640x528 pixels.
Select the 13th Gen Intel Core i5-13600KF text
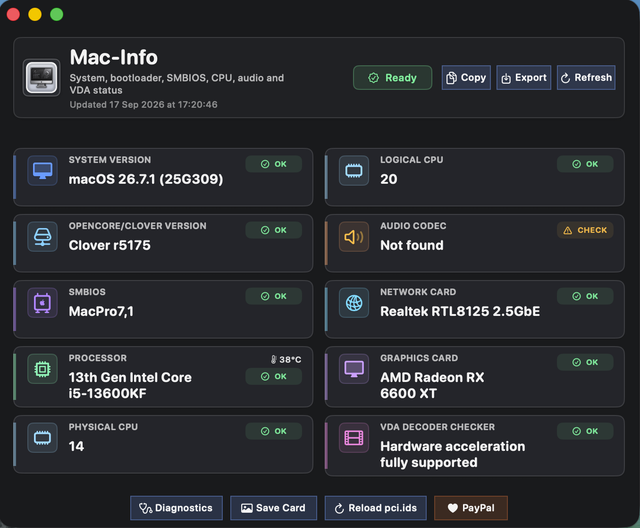coord(130,385)
